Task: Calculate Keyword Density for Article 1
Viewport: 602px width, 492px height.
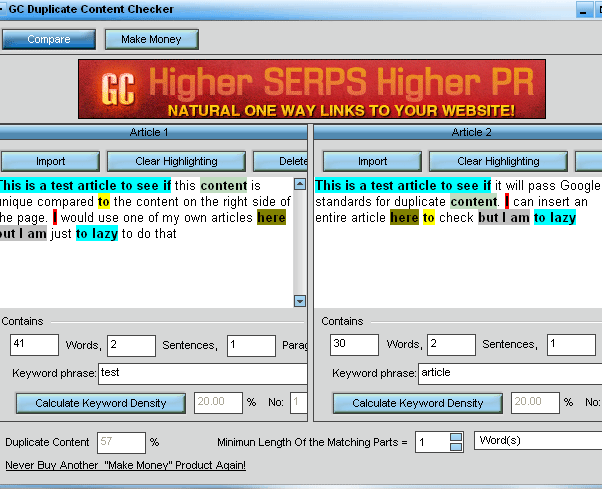Action: [x=101, y=403]
